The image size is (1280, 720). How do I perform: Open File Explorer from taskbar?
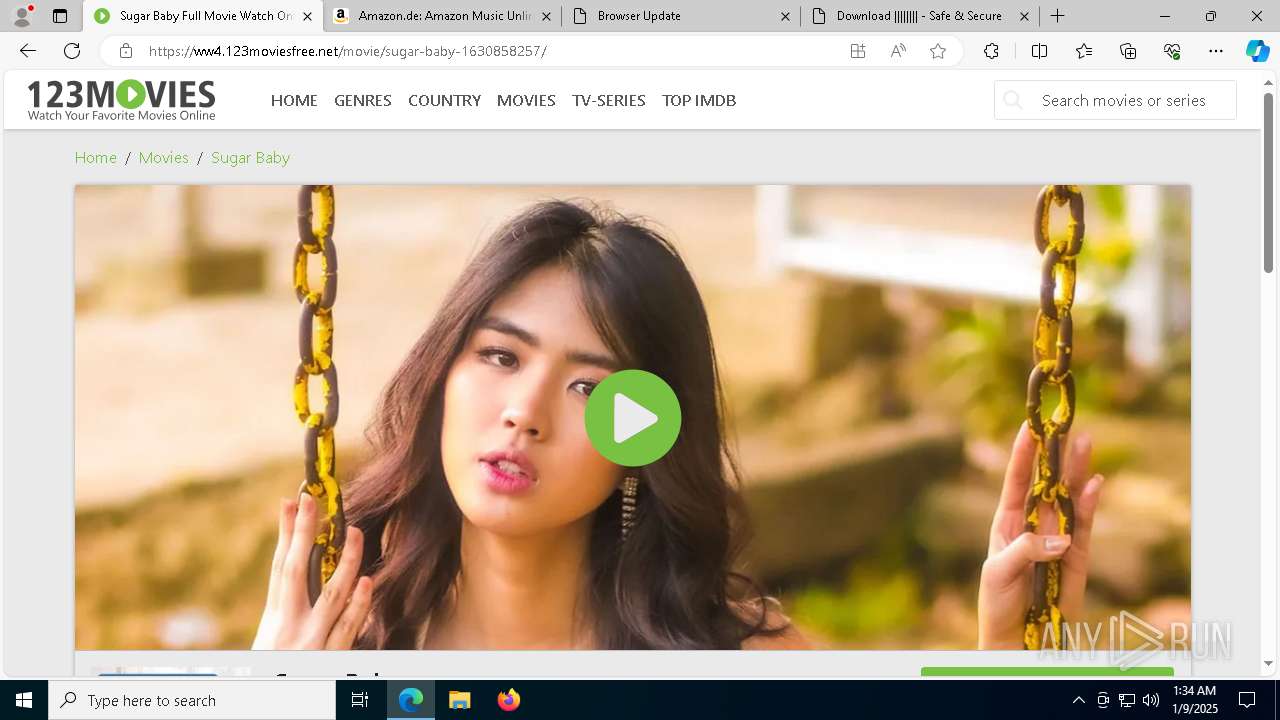(x=459, y=700)
